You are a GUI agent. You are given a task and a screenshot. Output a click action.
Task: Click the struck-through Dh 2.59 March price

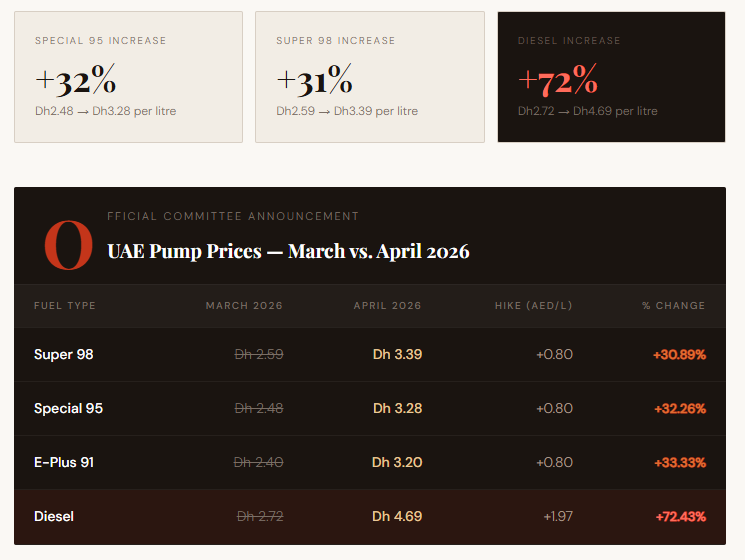pyautogui.click(x=258, y=354)
